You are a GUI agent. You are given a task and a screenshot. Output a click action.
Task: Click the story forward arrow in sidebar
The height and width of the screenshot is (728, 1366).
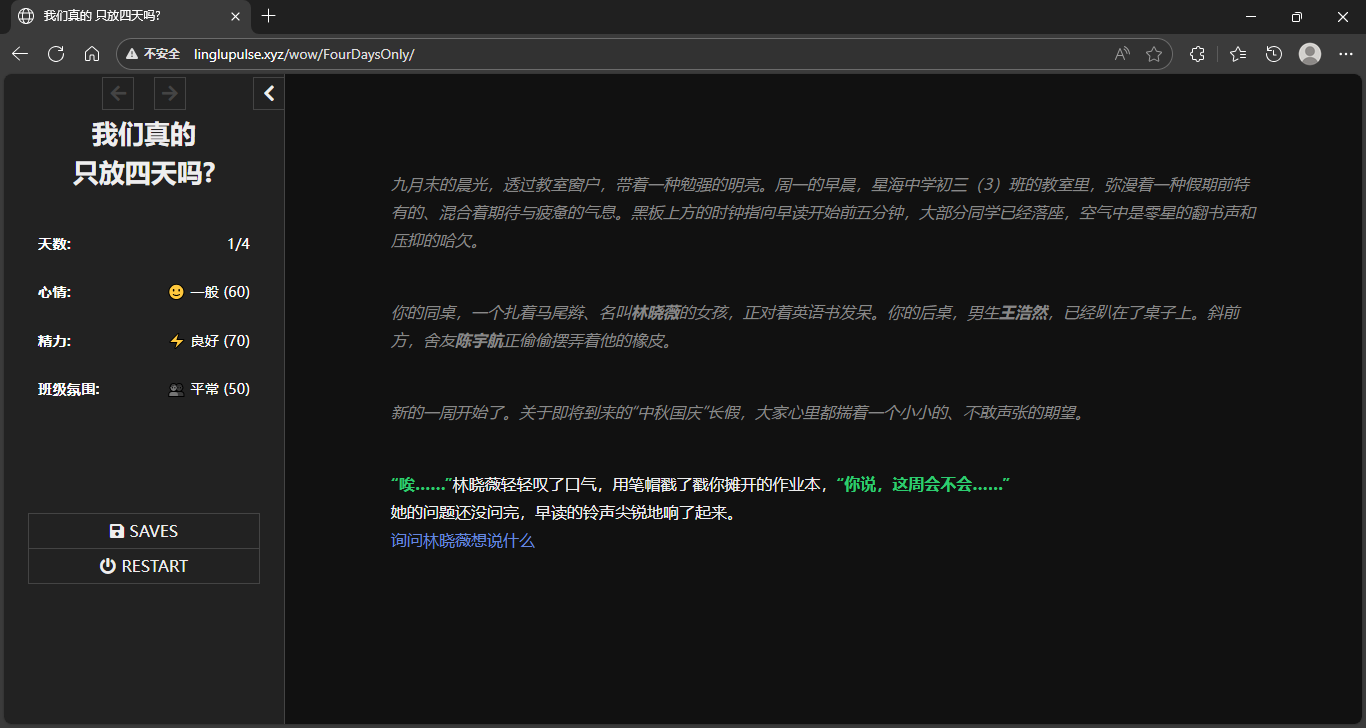click(x=170, y=94)
